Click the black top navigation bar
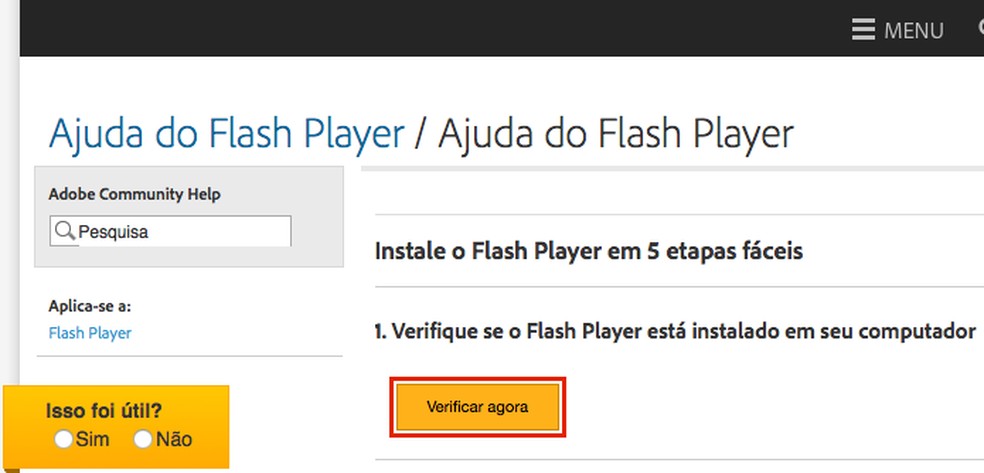The width and height of the screenshot is (984, 473). click(x=400, y=28)
